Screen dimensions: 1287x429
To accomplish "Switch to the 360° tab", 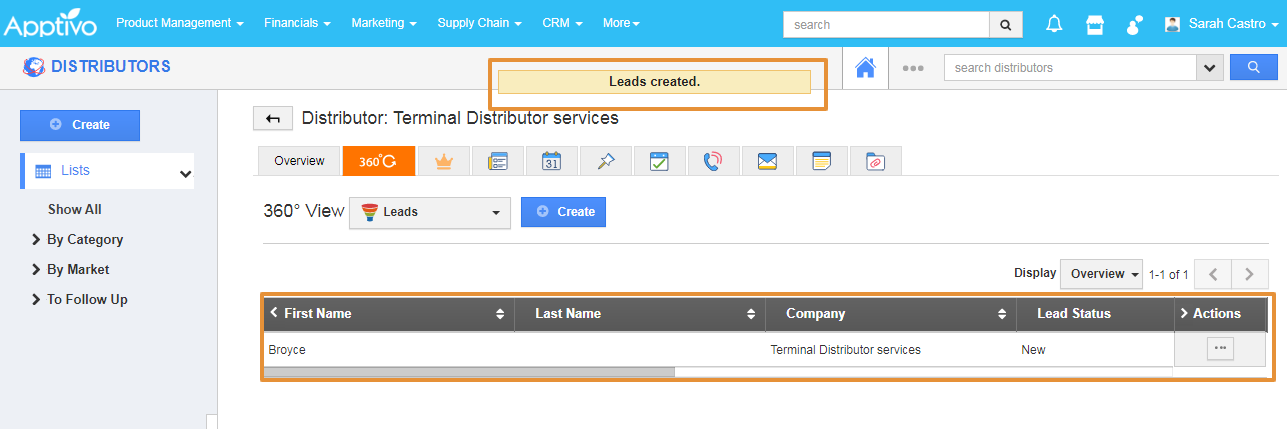I will [378, 161].
